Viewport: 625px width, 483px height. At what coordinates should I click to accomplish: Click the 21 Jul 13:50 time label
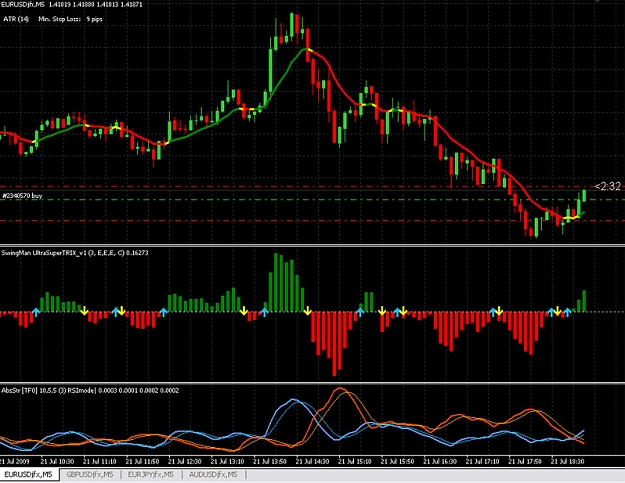(x=270, y=461)
